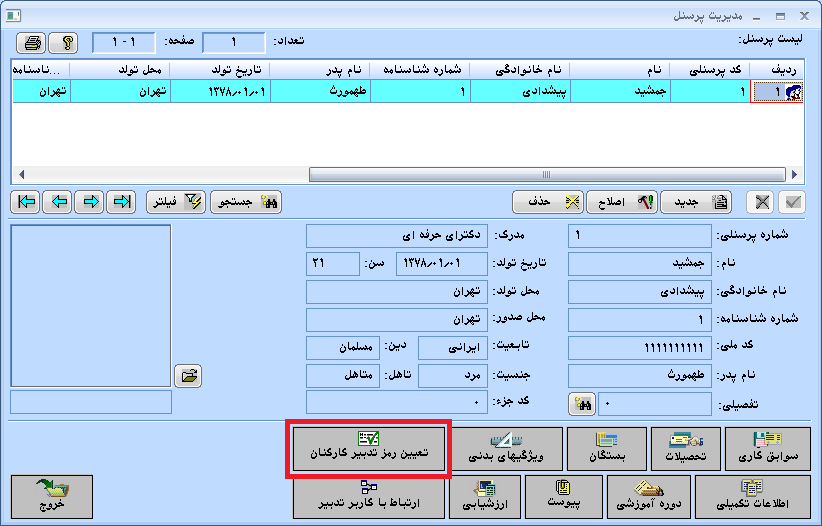This screenshot has width=822, height=526.
Task: Click the تفصیلی input field
Action: [x=655, y=403]
